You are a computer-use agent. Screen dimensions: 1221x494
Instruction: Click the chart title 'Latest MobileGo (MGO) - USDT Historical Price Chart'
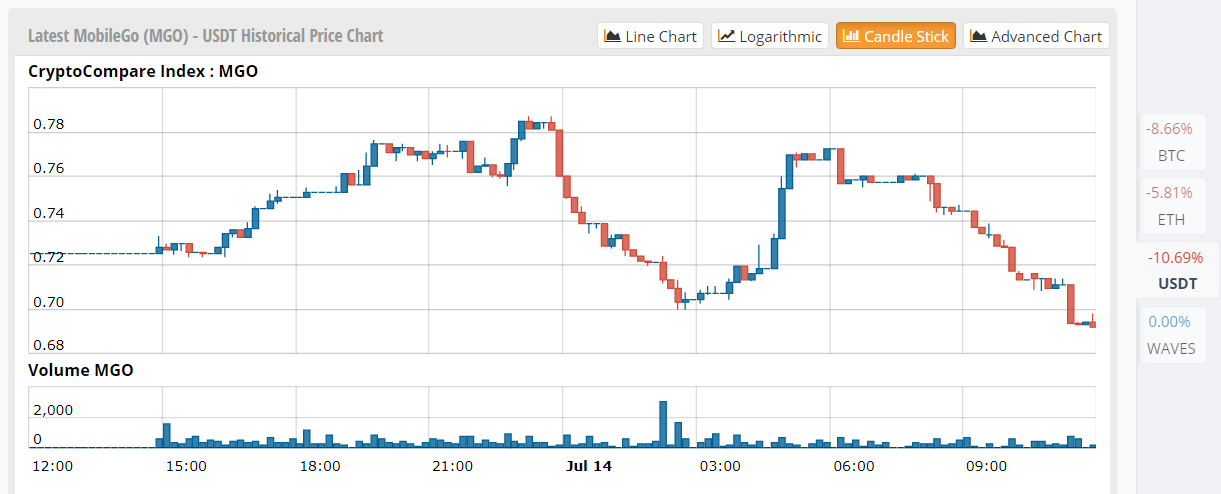point(206,36)
